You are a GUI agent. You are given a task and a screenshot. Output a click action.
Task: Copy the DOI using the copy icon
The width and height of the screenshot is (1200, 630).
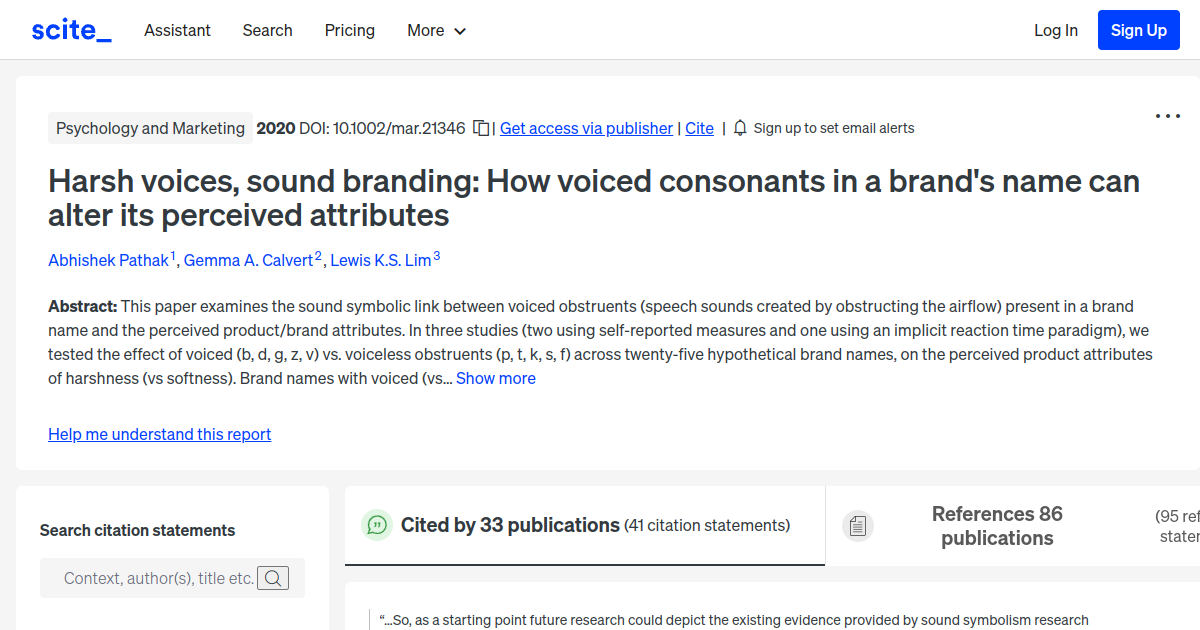(x=481, y=128)
